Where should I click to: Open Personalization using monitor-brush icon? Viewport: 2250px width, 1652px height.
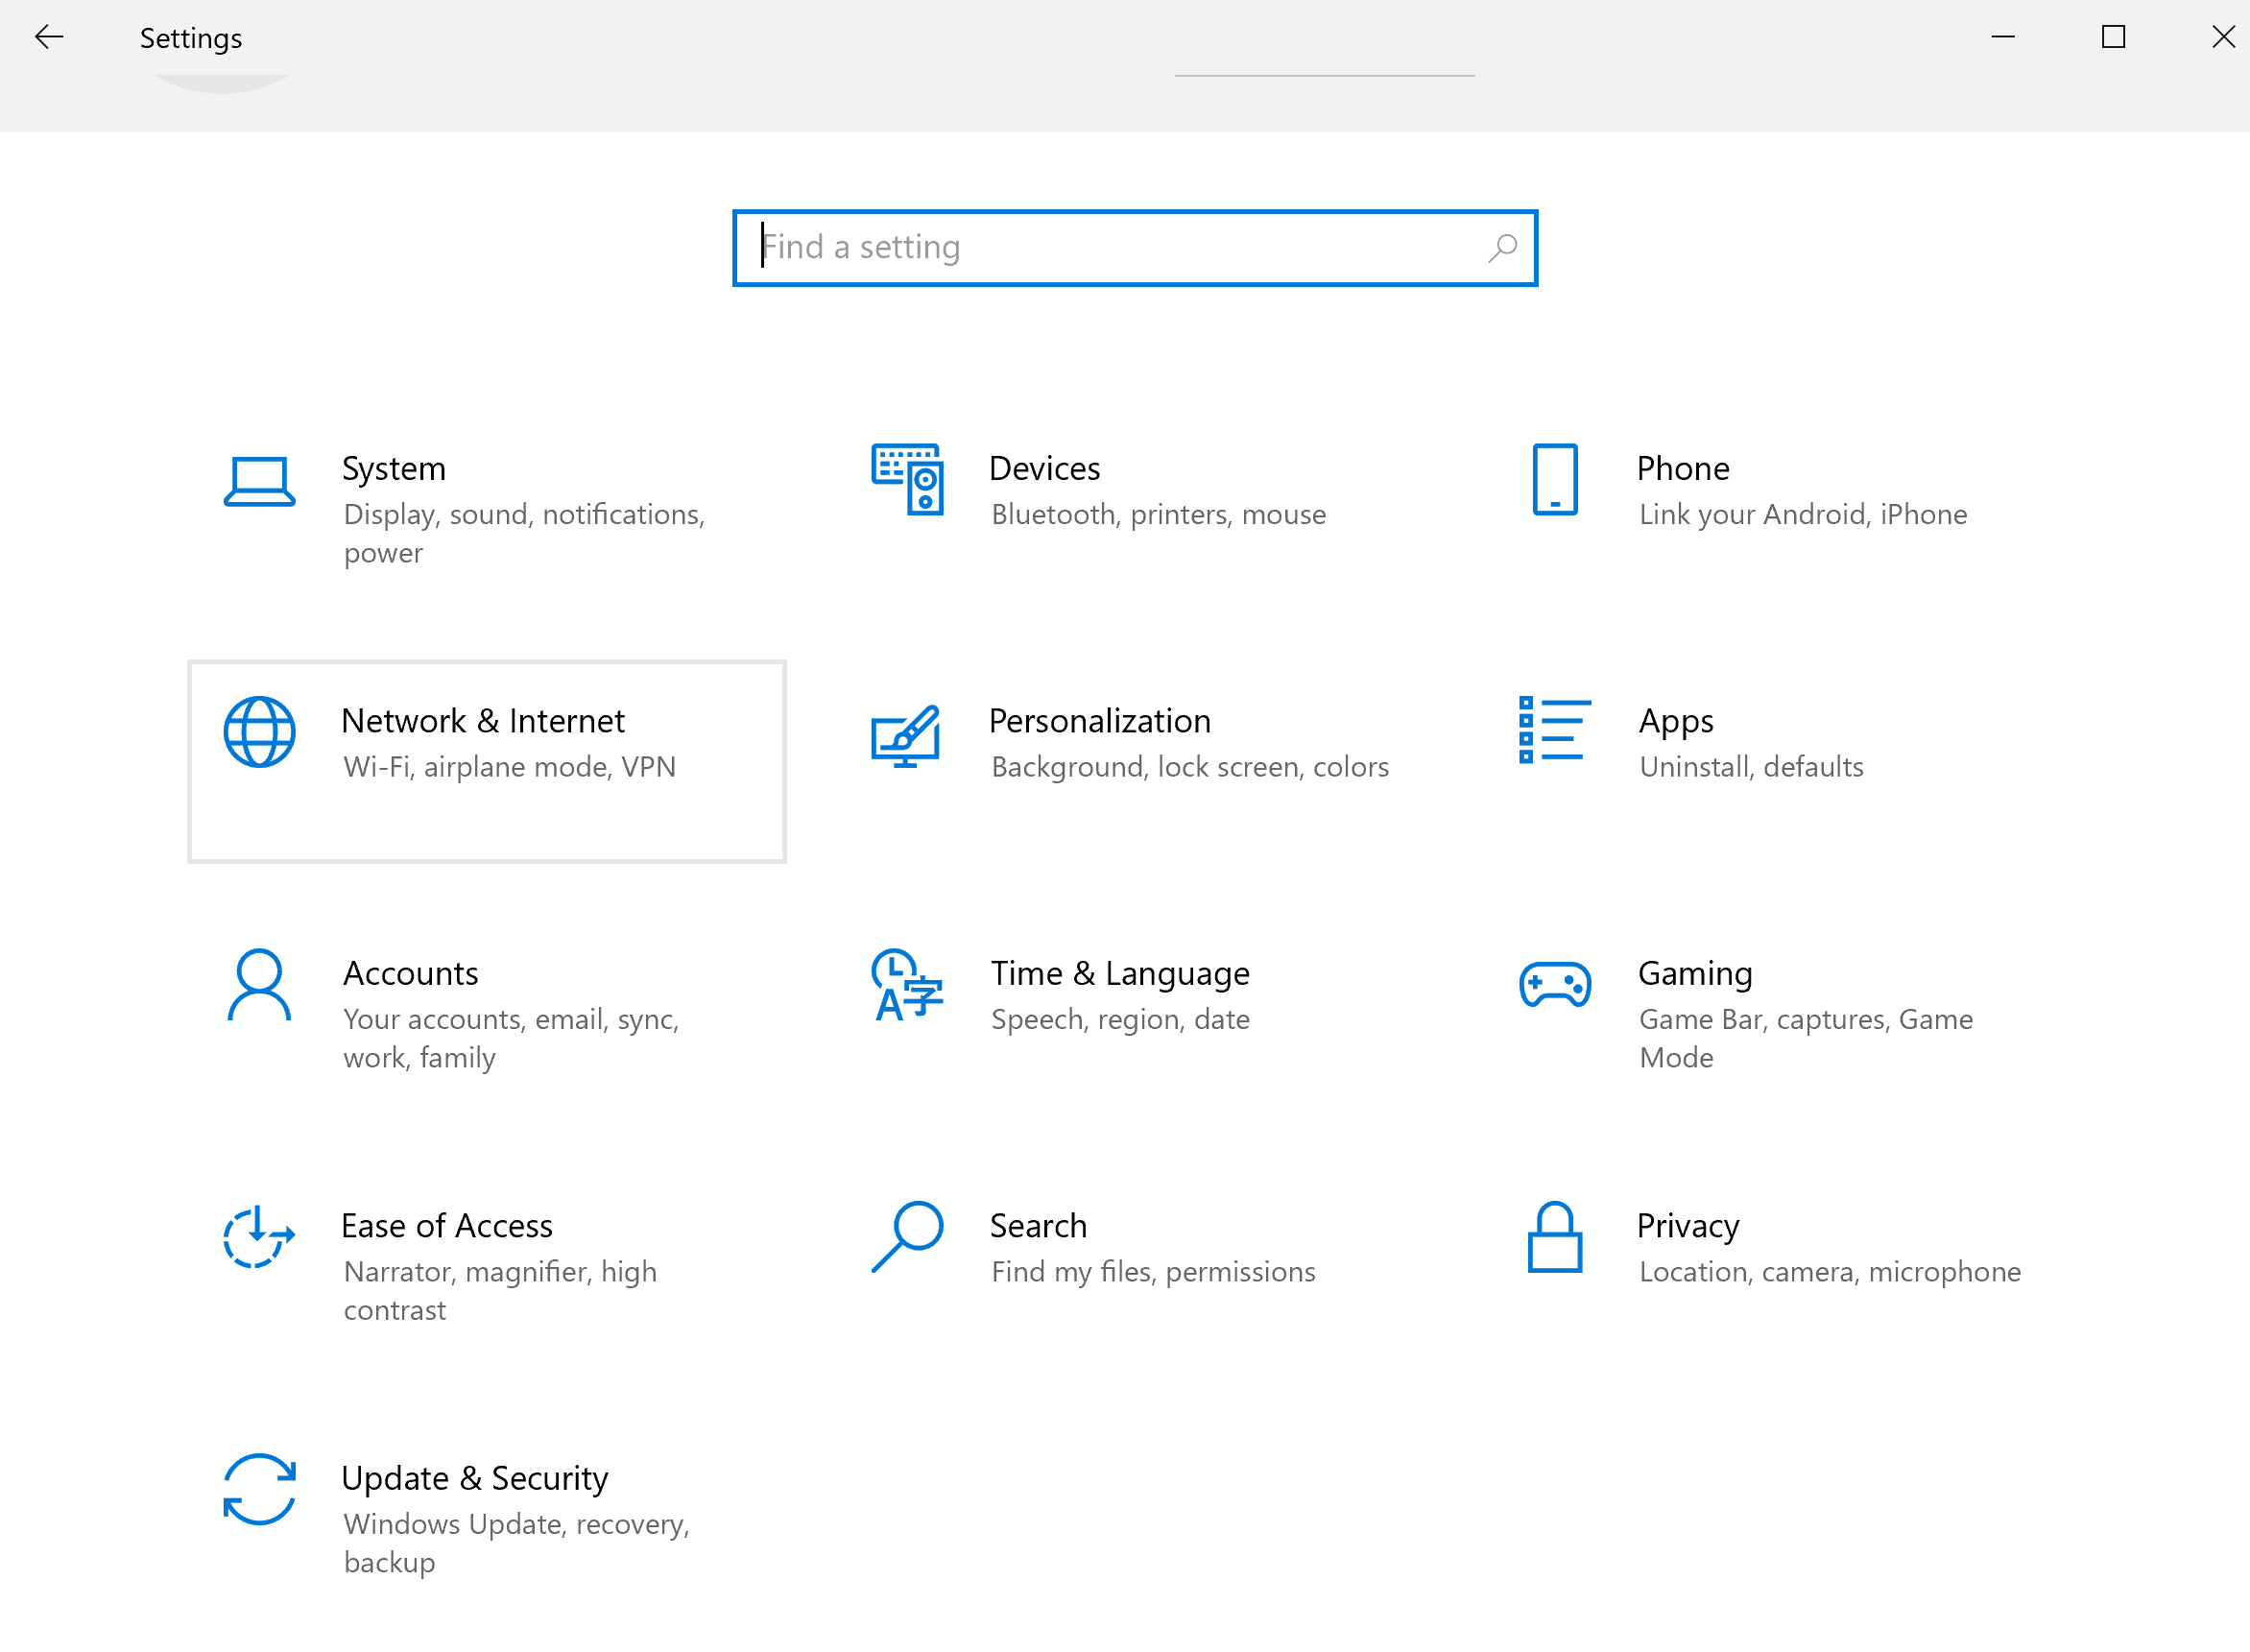(906, 736)
